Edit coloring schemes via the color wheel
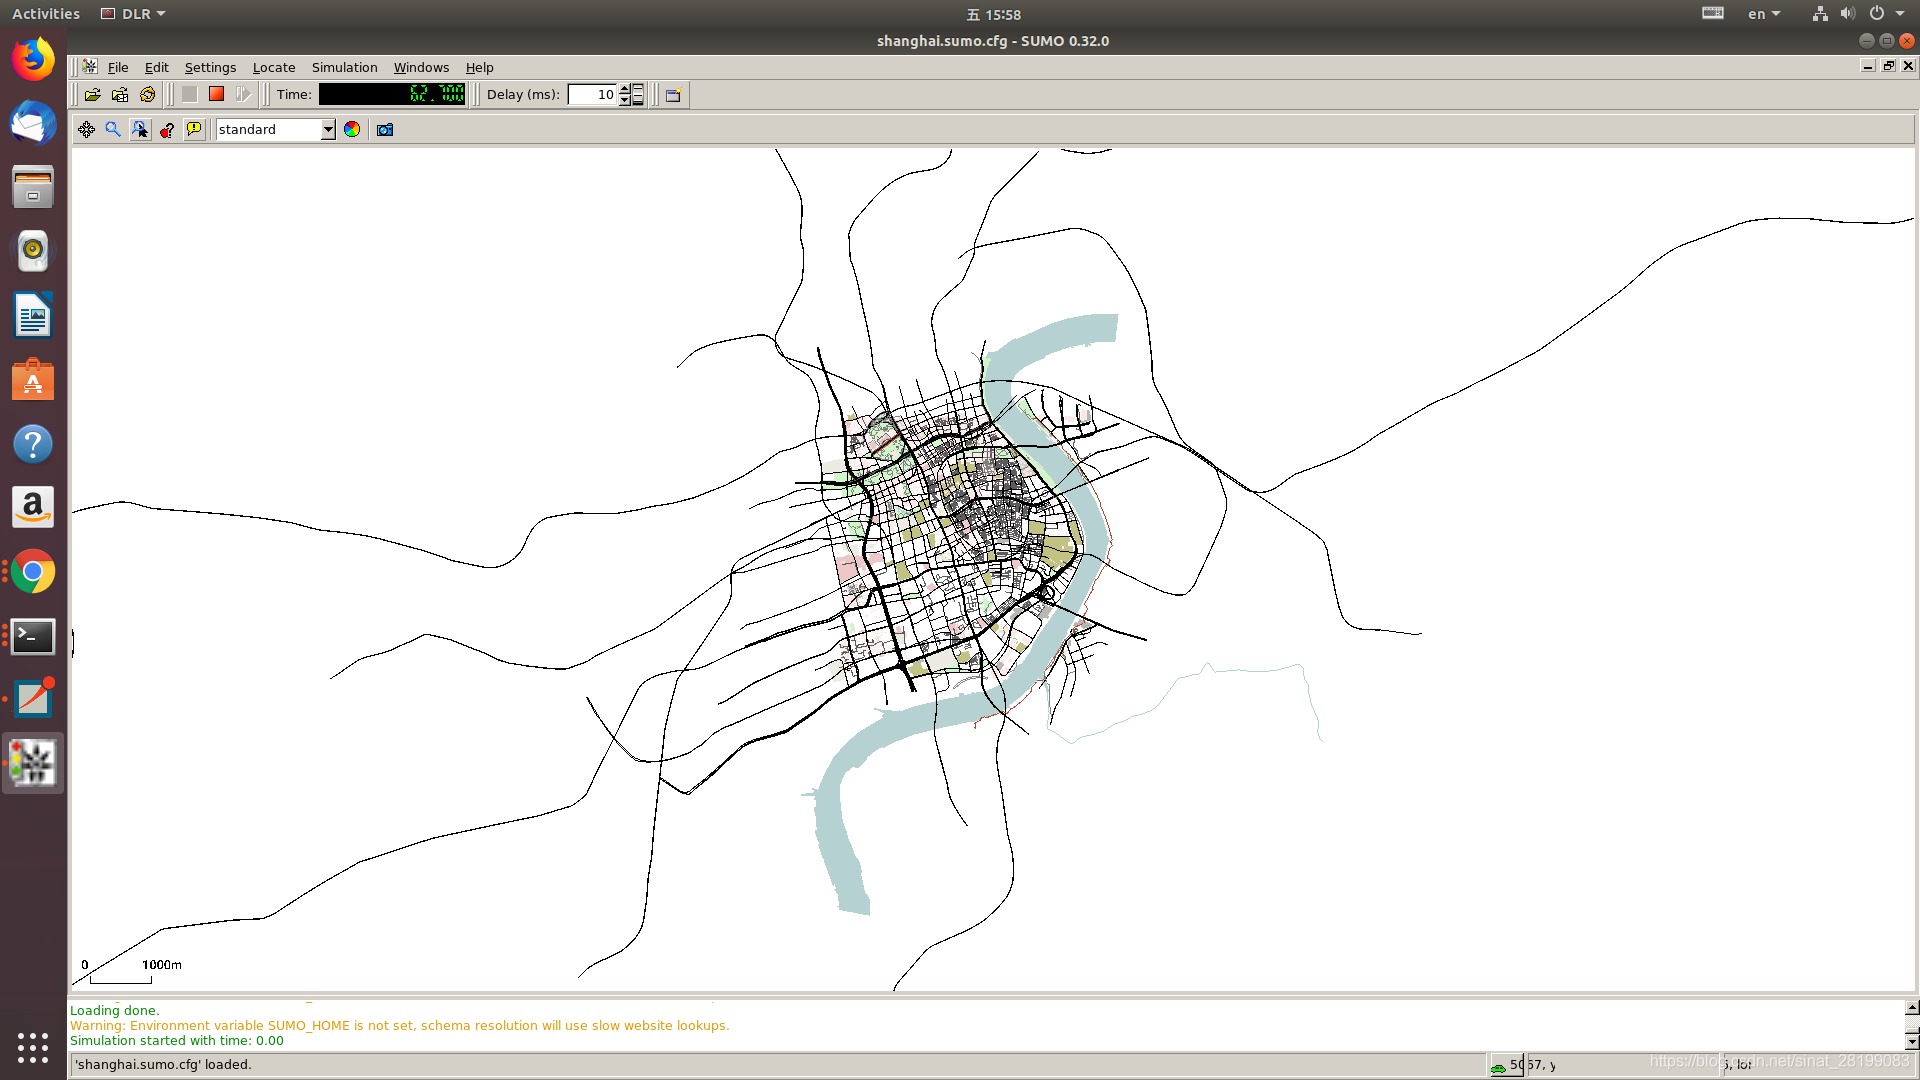The width and height of the screenshot is (1920, 1080). click(x=352, y=129)
